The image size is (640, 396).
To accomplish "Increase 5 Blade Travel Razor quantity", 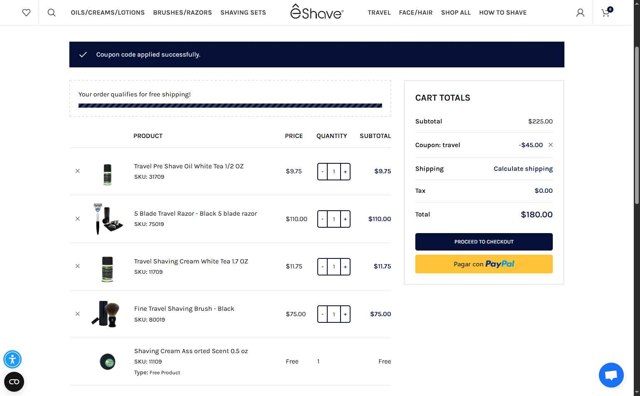I will tap(345, 219).
